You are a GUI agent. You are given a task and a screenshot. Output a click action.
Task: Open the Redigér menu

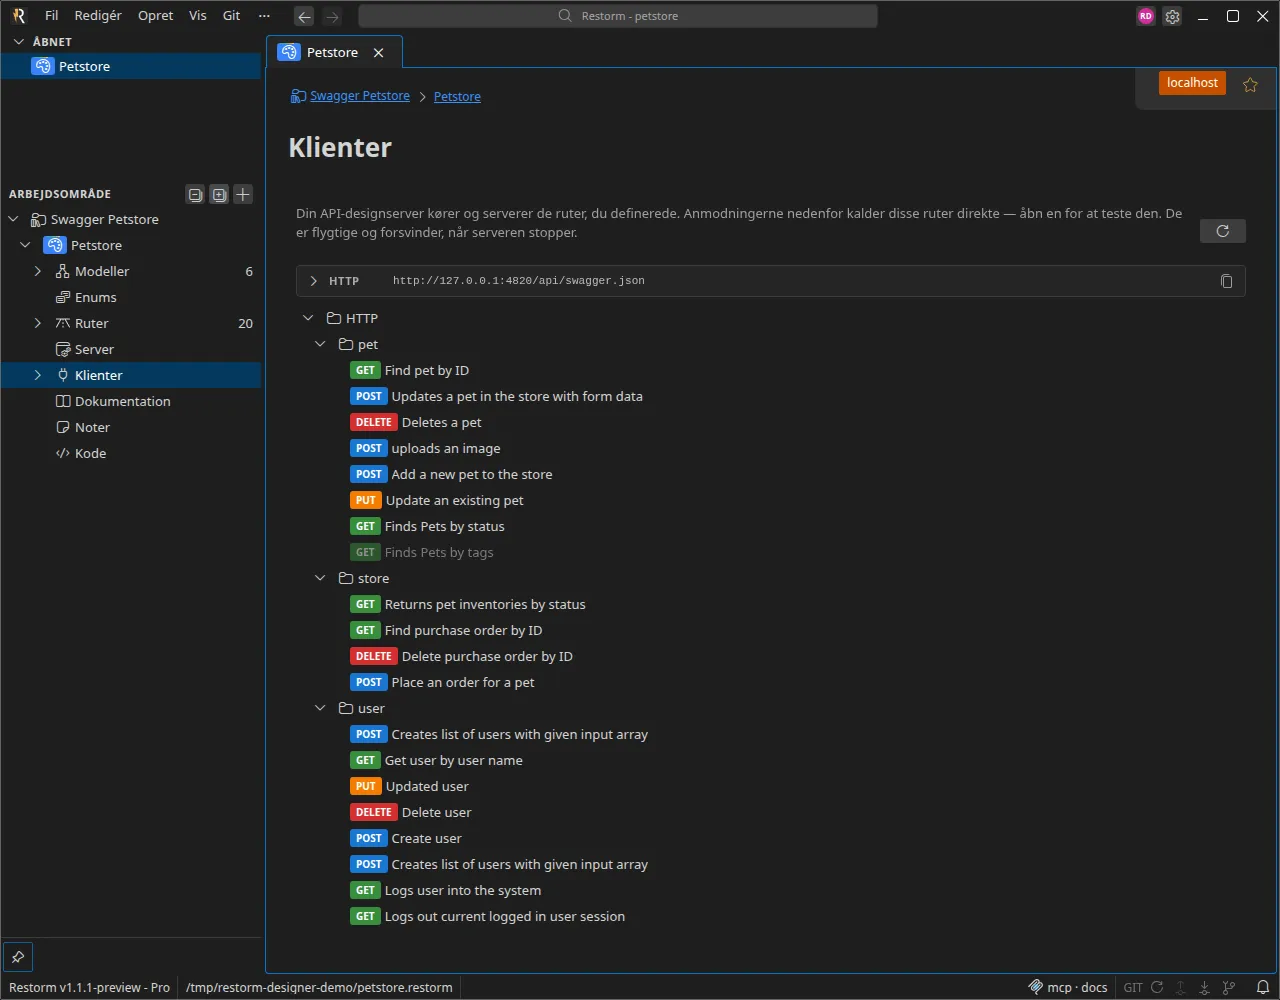(x=98, y=16)
